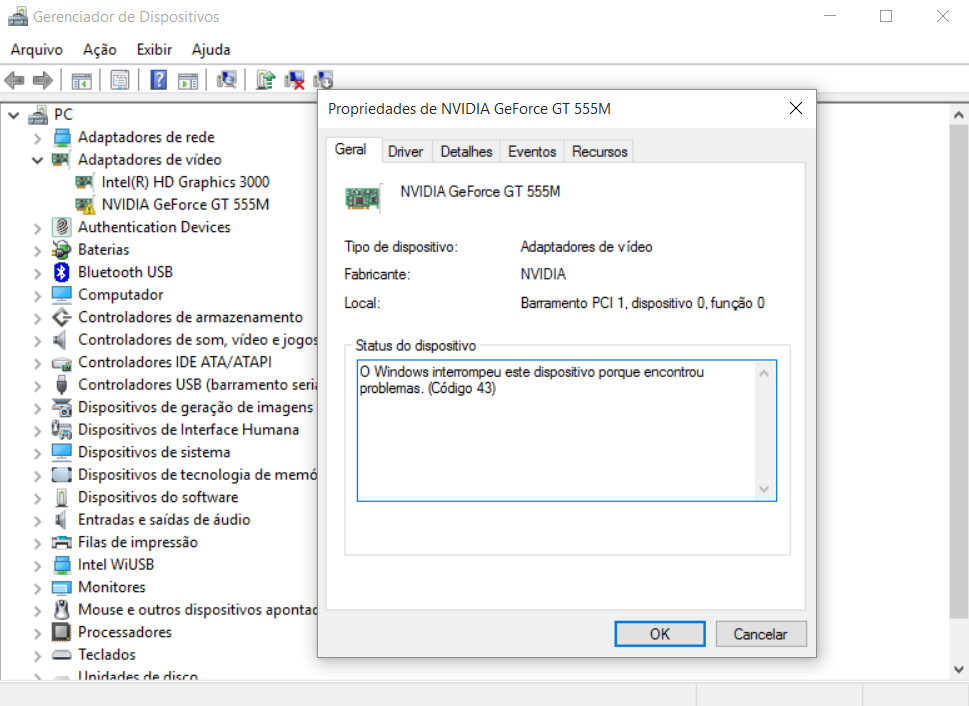Toggle the action pane toolbar icon

pos(188,80)
